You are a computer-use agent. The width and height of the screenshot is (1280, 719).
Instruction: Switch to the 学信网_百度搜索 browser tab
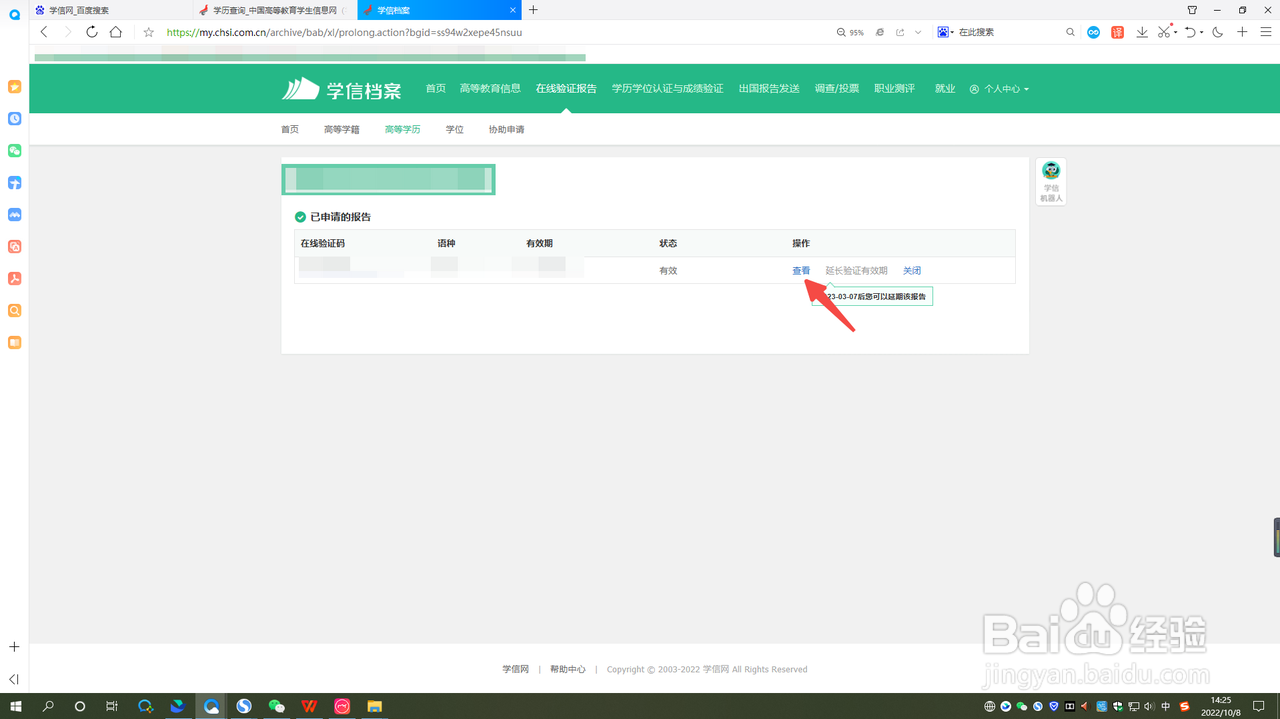click(x=80, y=10)
